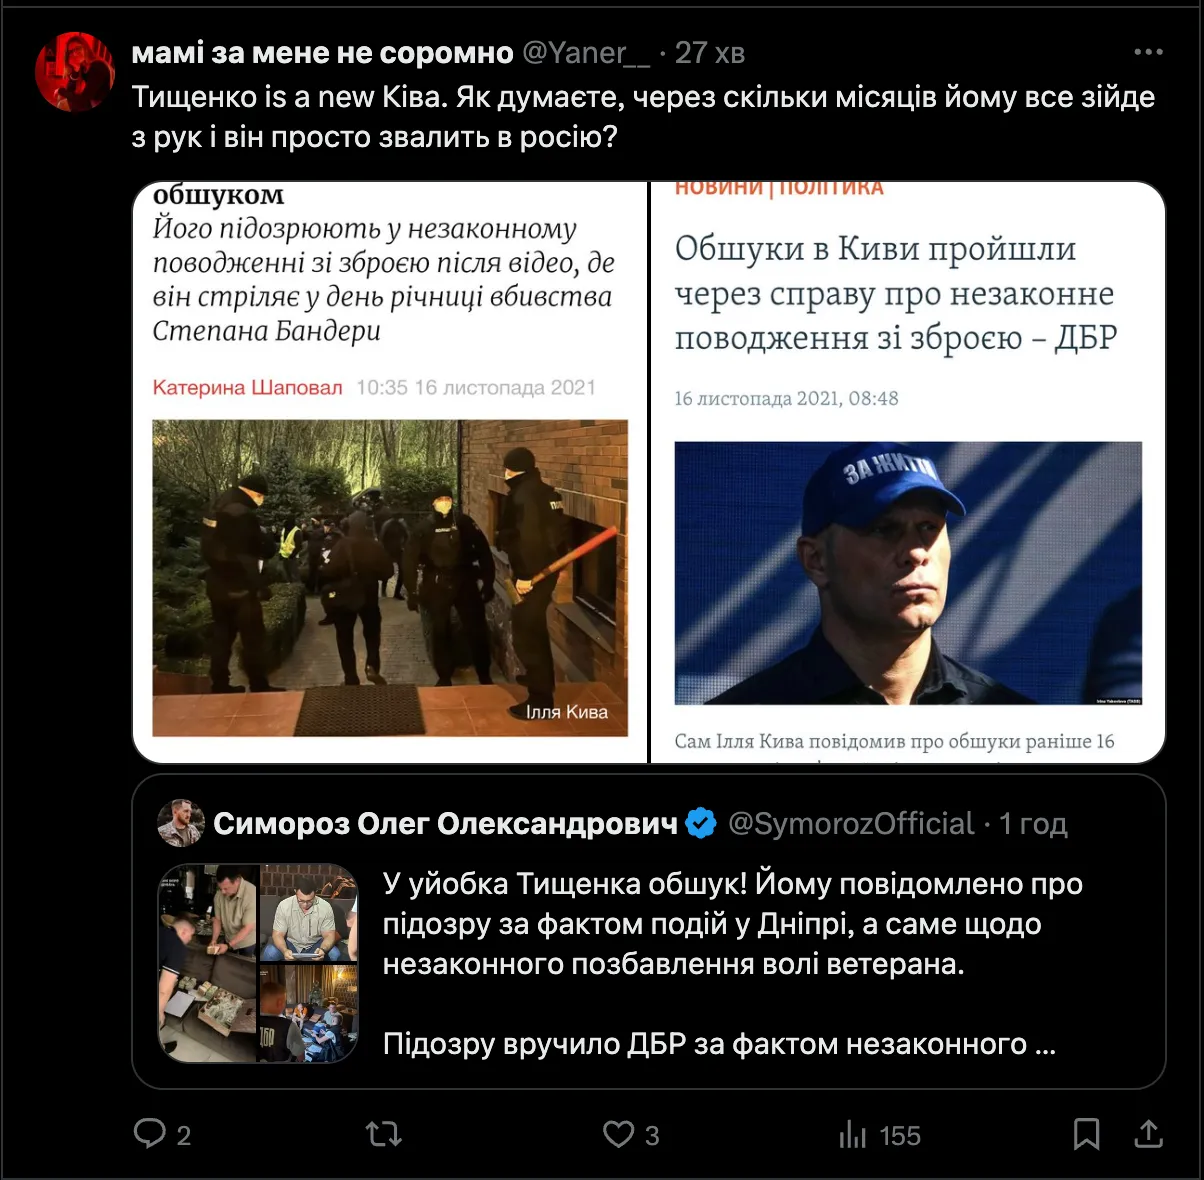Bookmark this tweet

(1087, 1134)
